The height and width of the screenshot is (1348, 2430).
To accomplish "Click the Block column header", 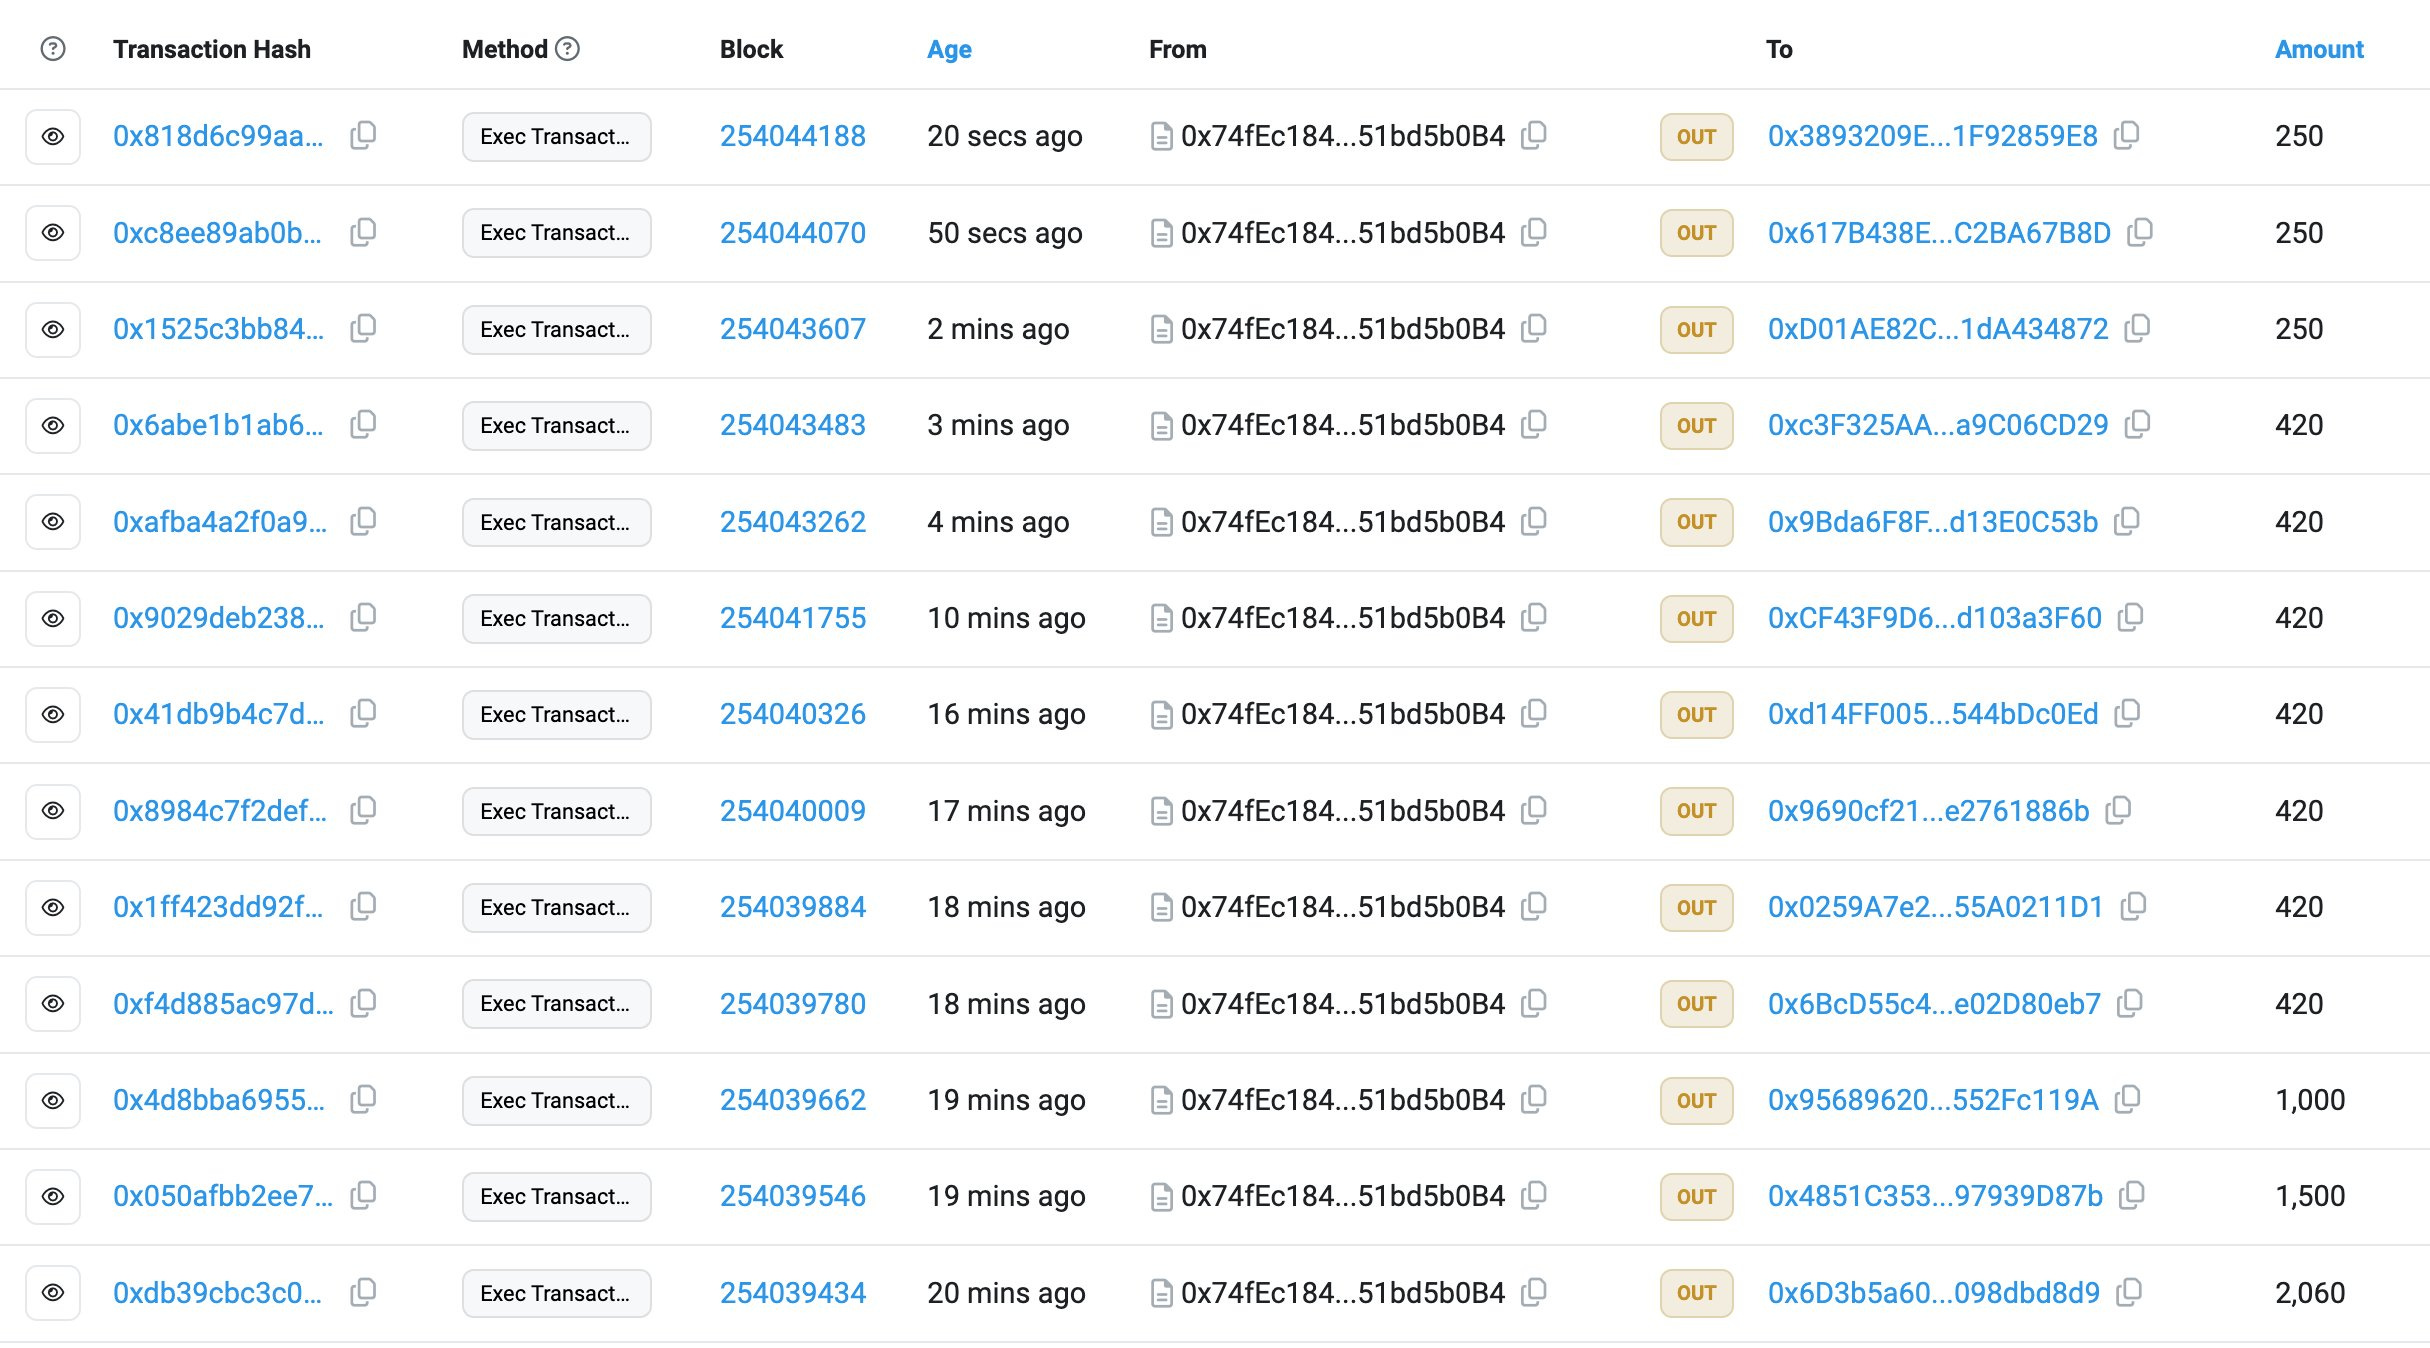I will [751, 49].
